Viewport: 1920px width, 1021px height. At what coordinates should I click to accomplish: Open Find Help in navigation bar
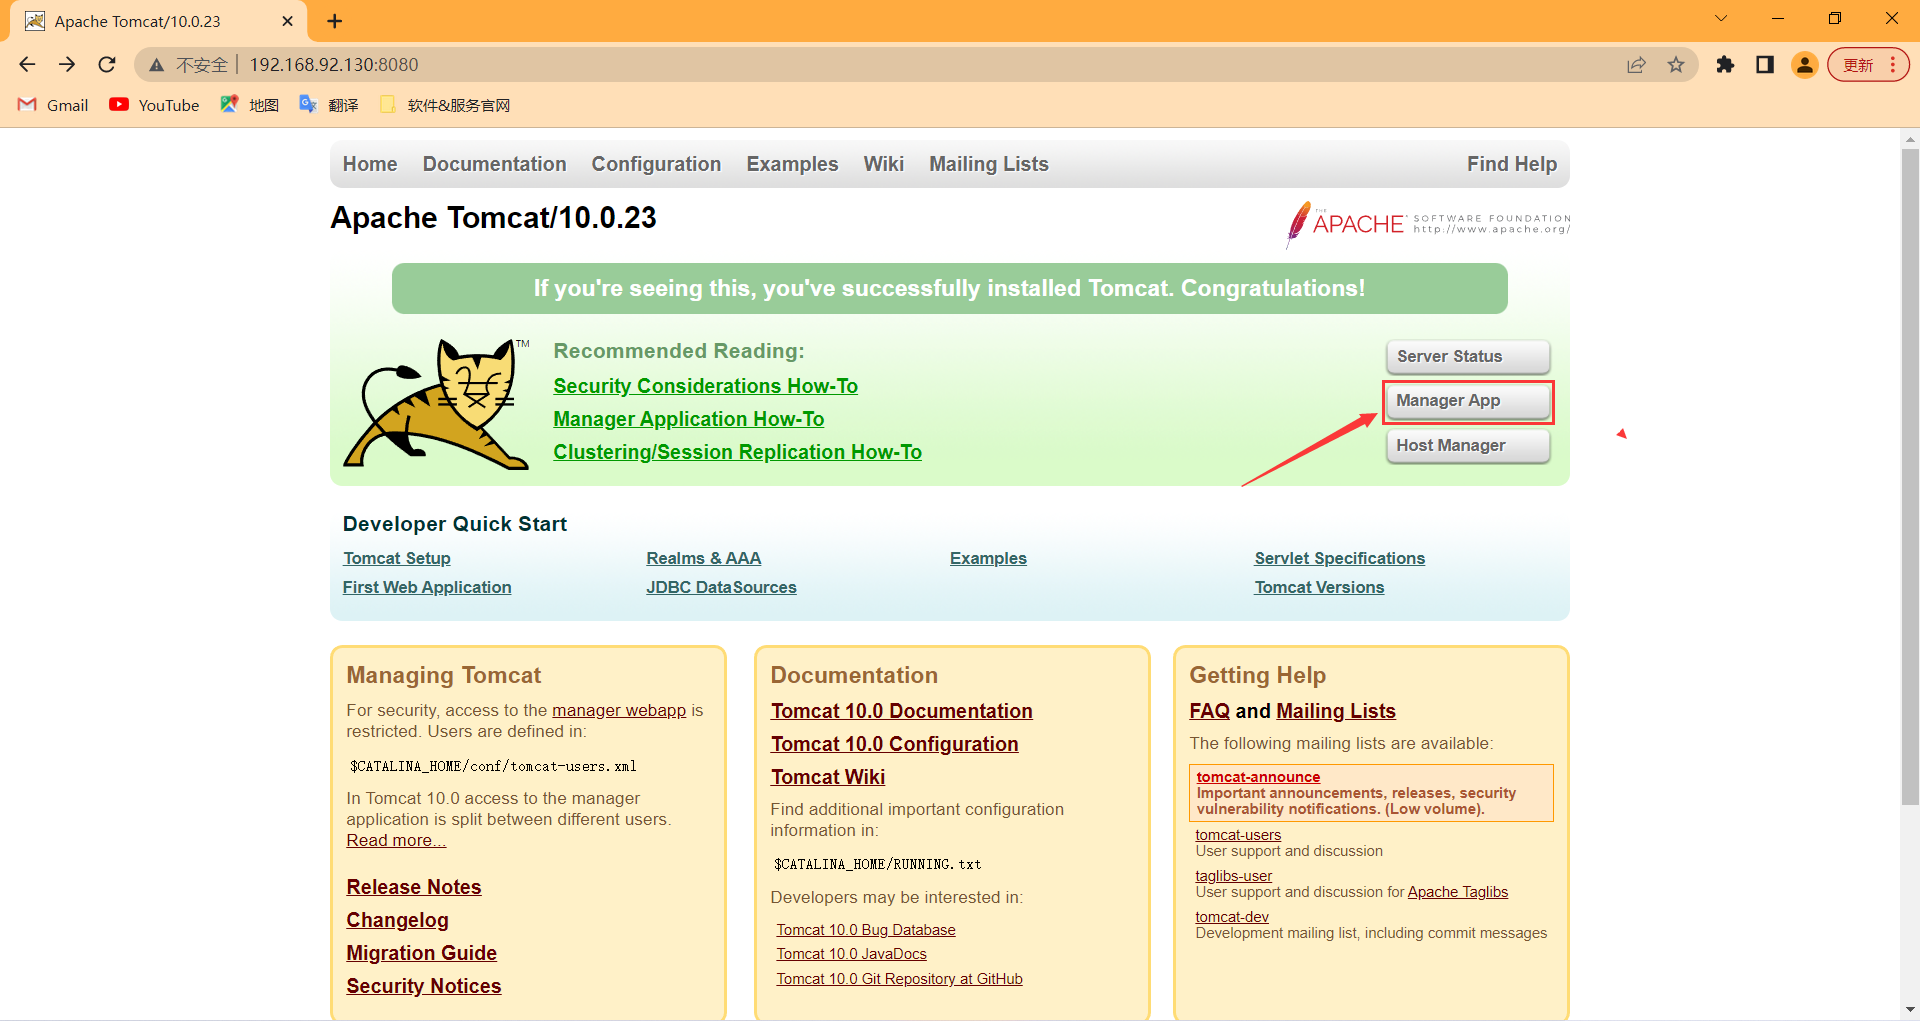pyautogui.click(x=1512, y=164)
